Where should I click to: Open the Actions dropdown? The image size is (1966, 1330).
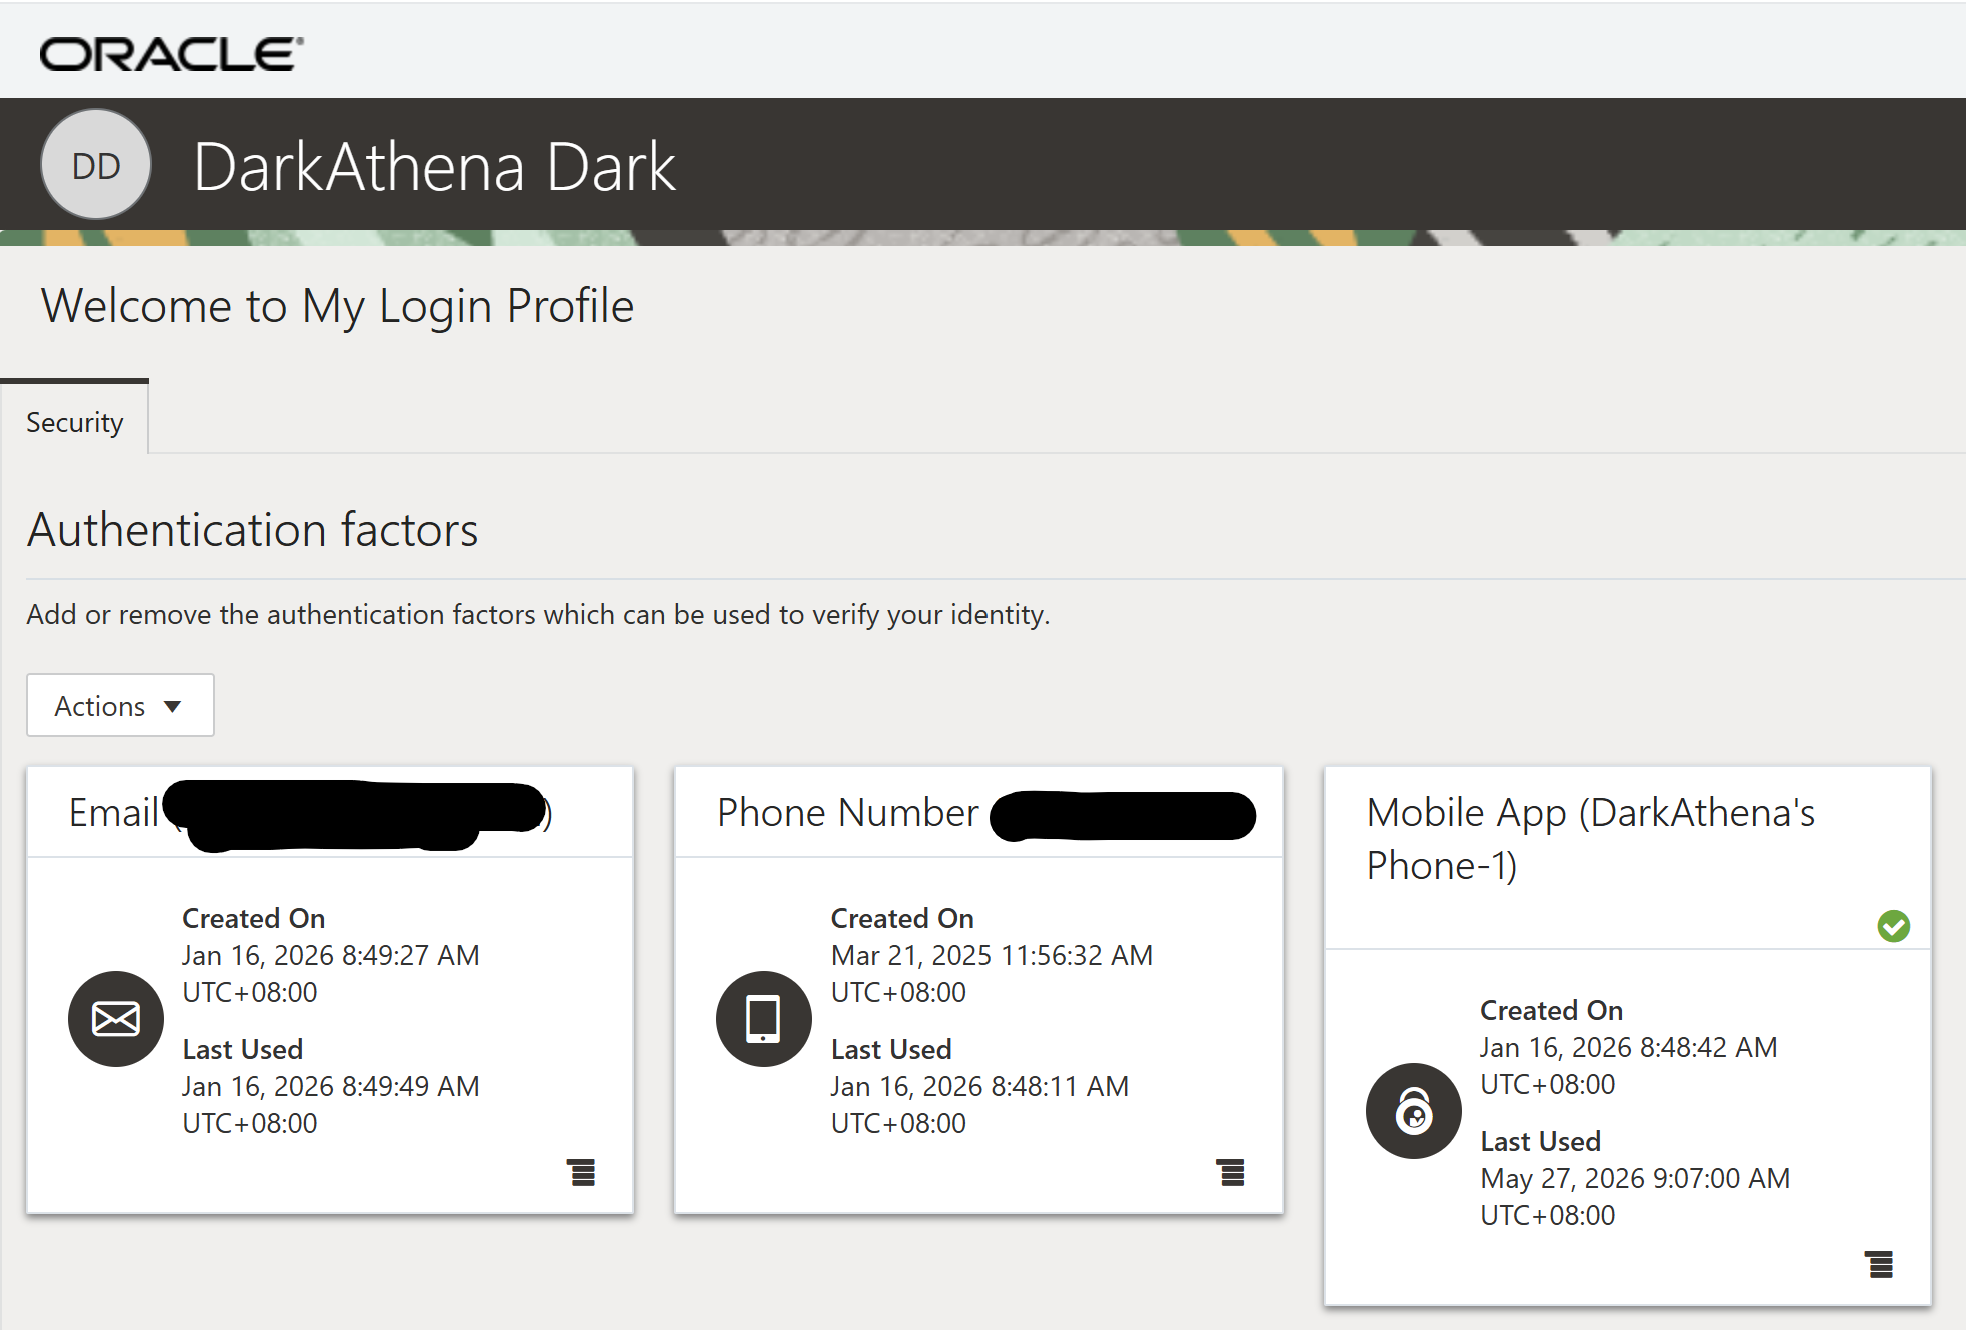click(x=120, y=706)
